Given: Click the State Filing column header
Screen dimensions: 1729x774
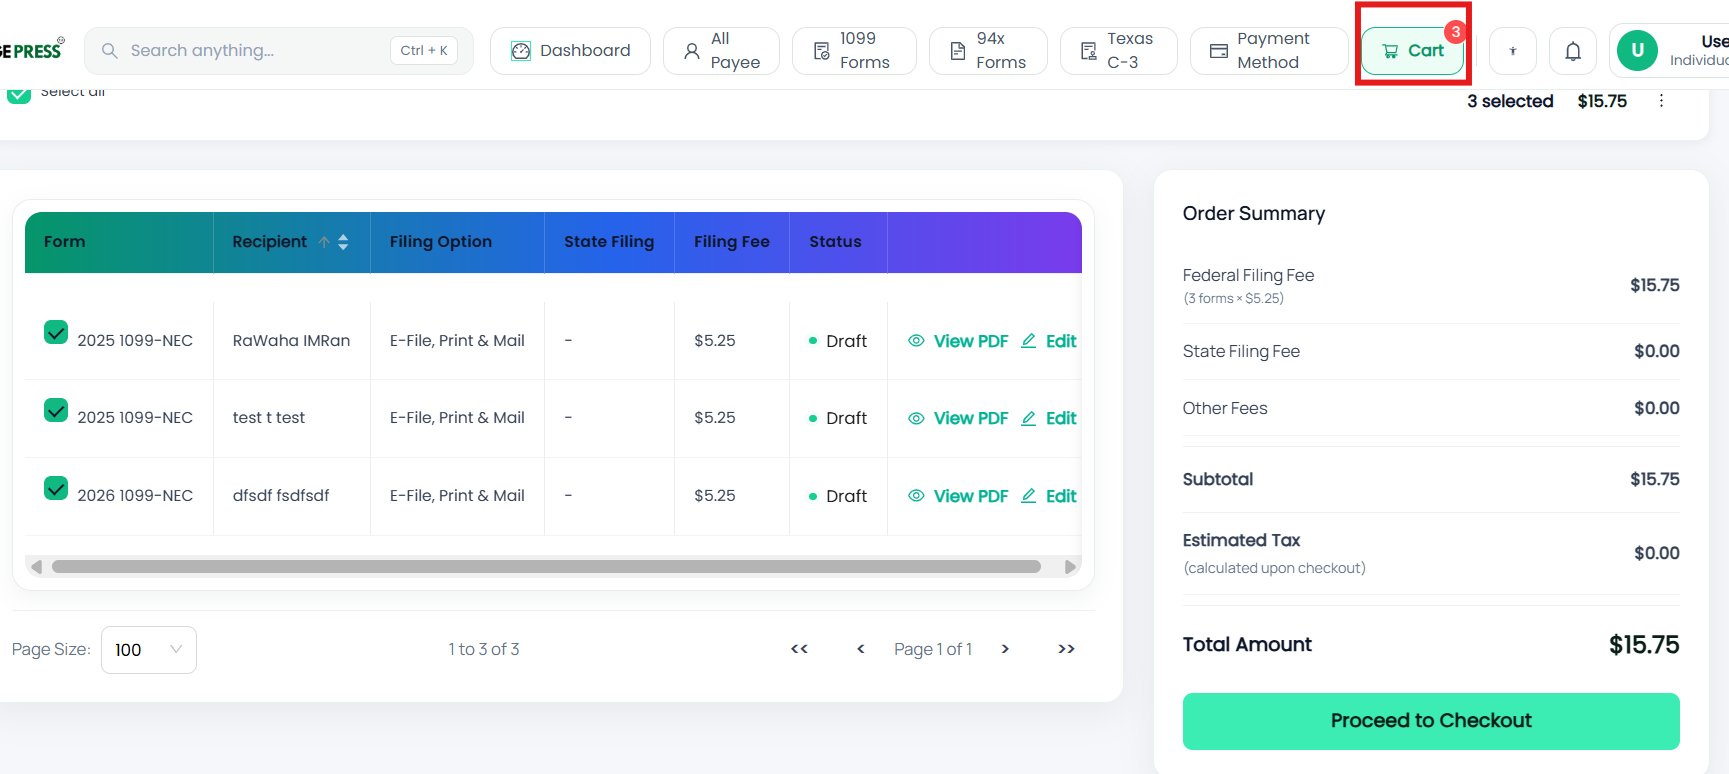Looking at the screenshot, I should [609, 242].
